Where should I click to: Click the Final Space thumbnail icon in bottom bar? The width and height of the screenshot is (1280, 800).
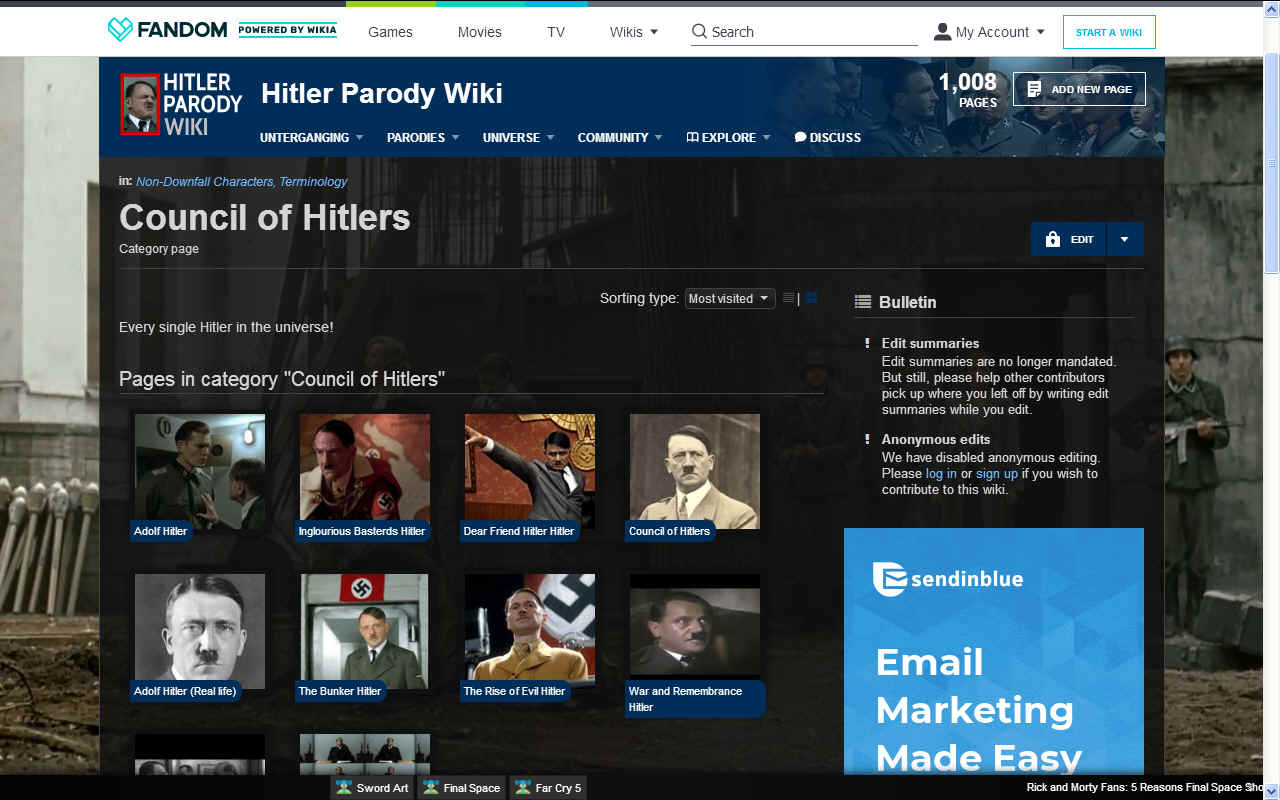click(x=431, y=787)
